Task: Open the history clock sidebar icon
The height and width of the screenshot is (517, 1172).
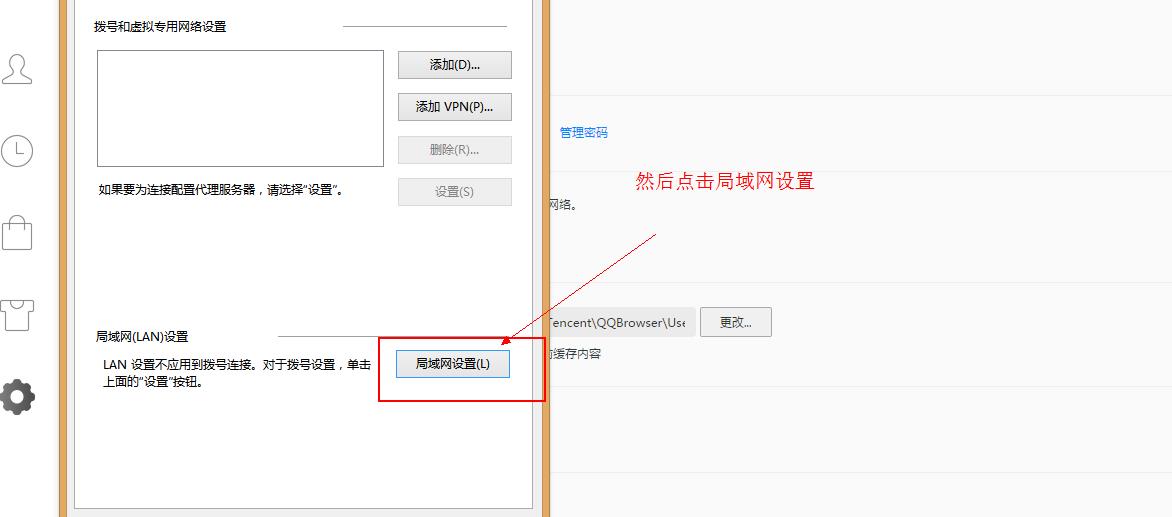Action: [17, 151]
